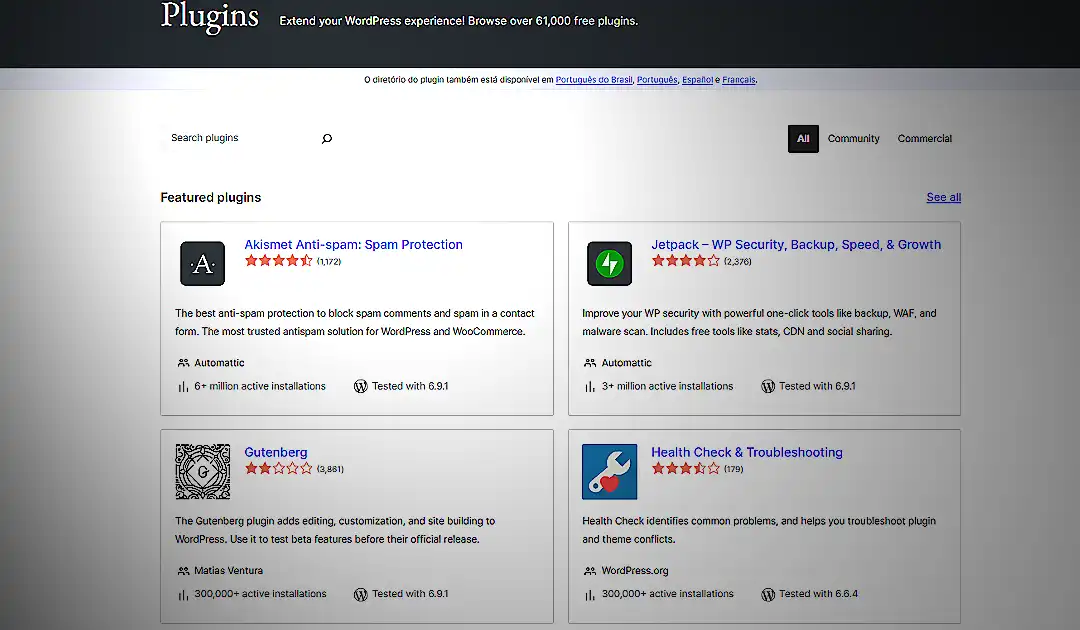Open the Jetpack green lightning icon
Image resolution: width=1080 pixels, height=630 pixels.
(610, 264)
